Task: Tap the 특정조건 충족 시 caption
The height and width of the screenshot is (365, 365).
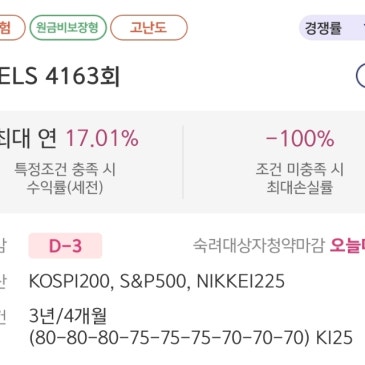Action: coord(65,169)
